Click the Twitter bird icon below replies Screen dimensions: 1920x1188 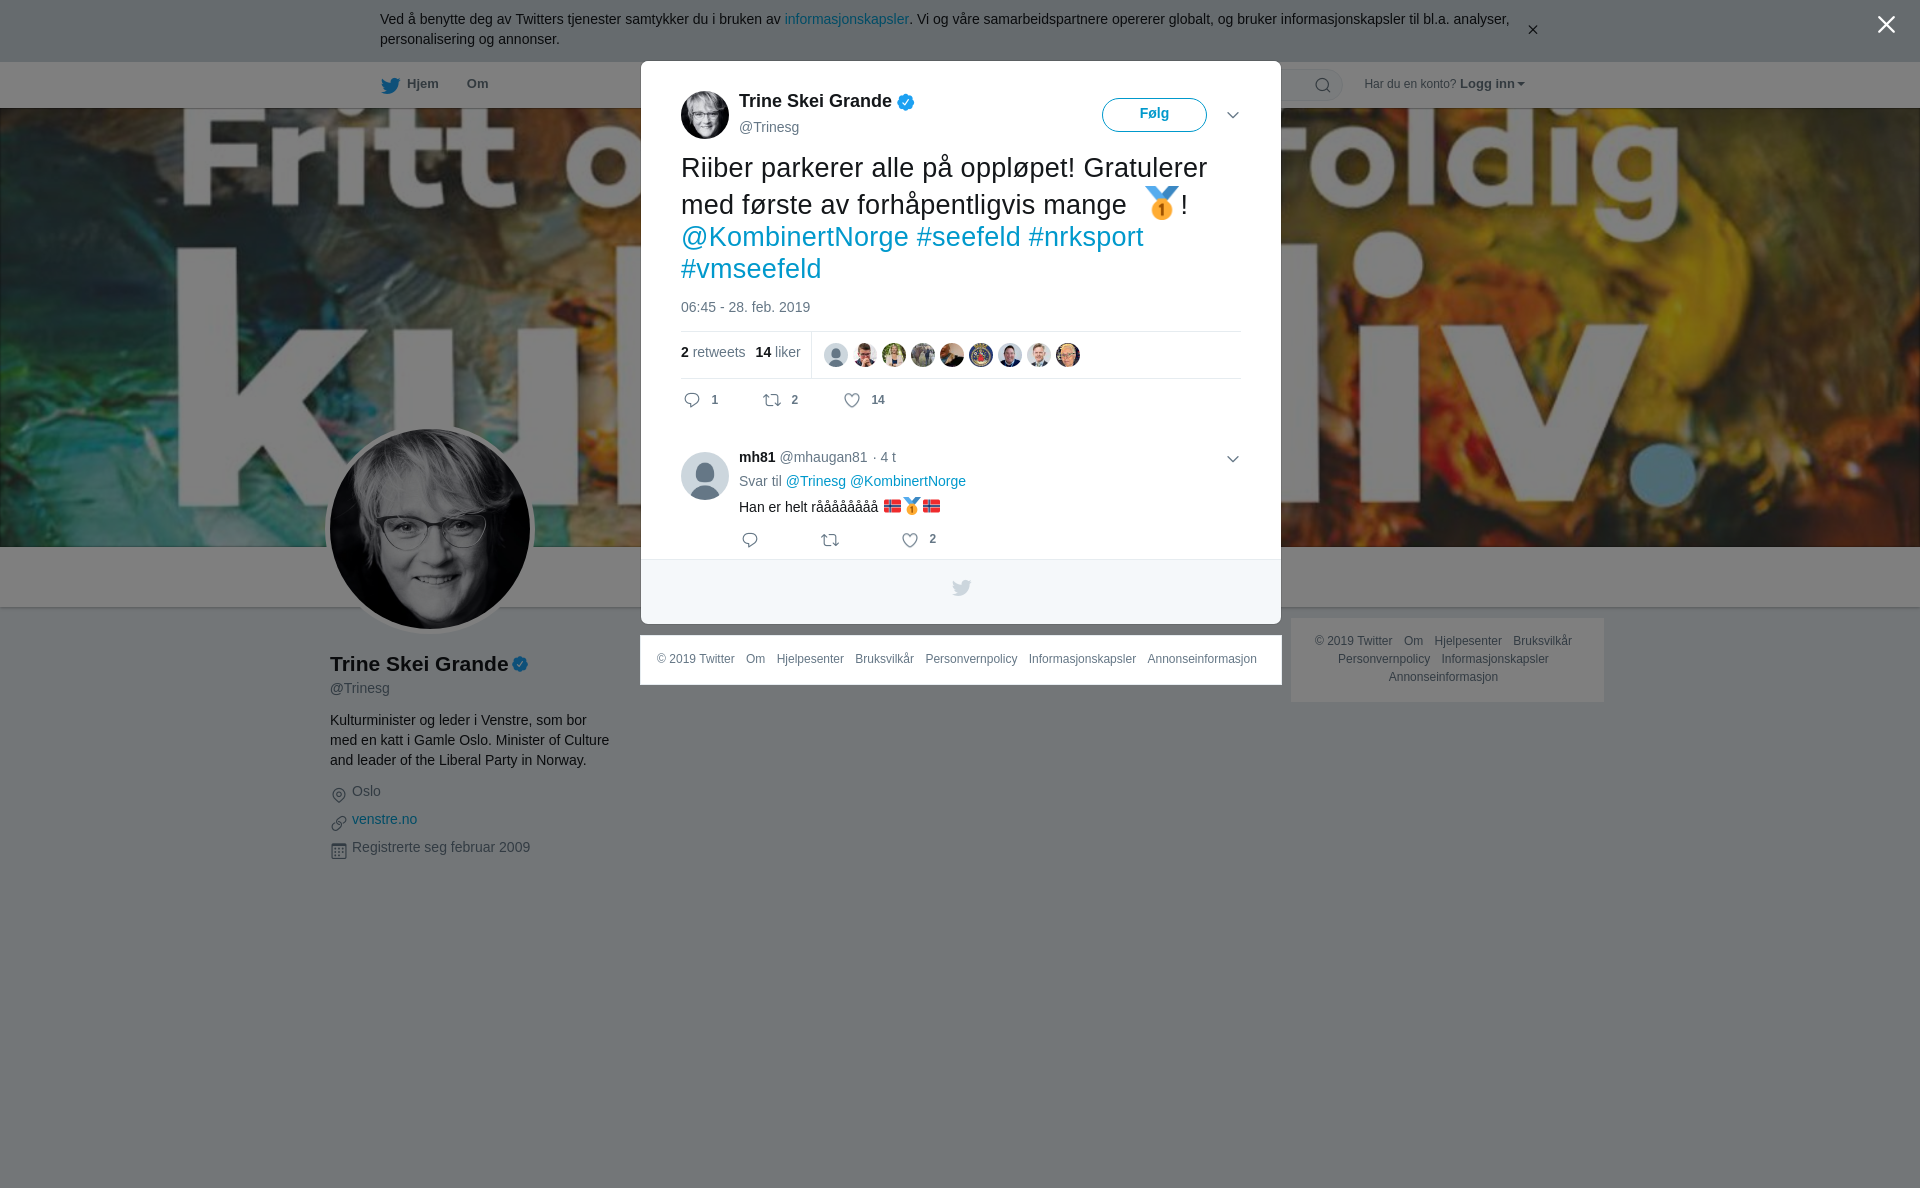961,588
